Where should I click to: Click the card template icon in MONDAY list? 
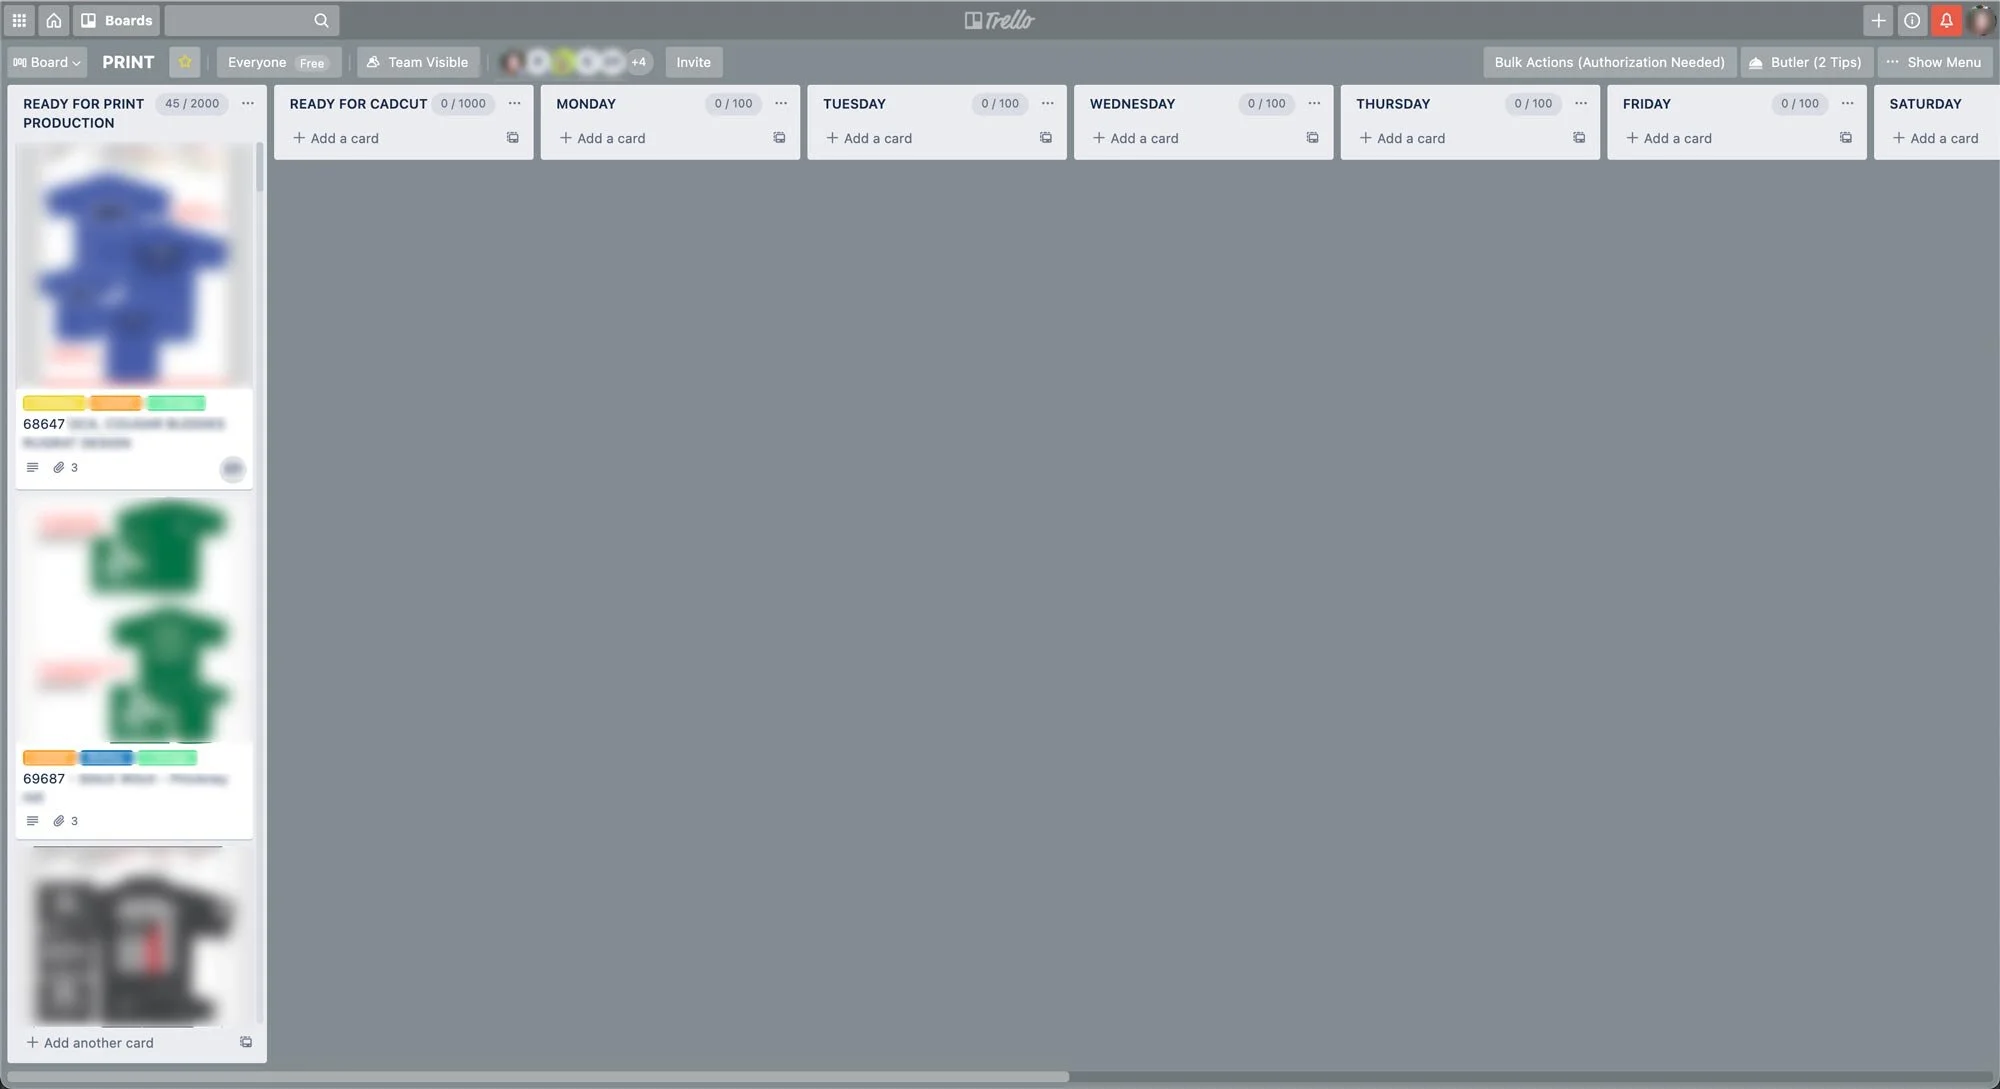(779, 138)
